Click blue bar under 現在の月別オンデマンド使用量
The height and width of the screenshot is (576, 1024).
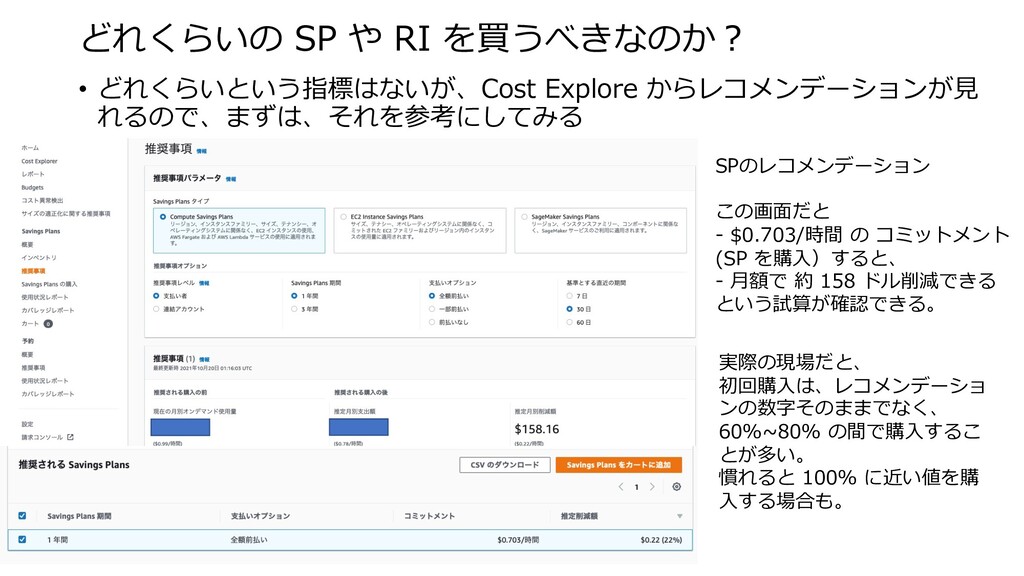pos(180,428)
